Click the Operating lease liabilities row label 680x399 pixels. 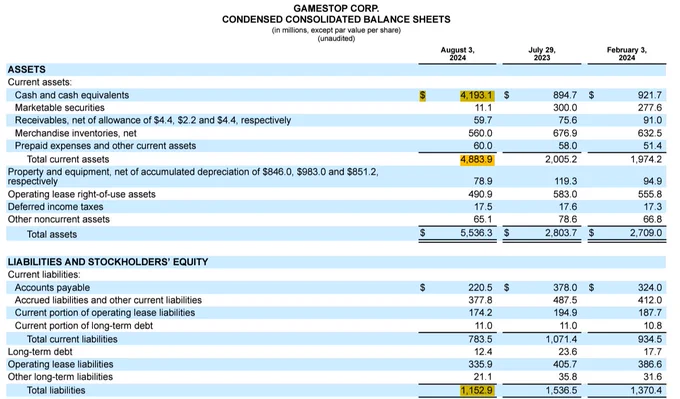(60, 364)
